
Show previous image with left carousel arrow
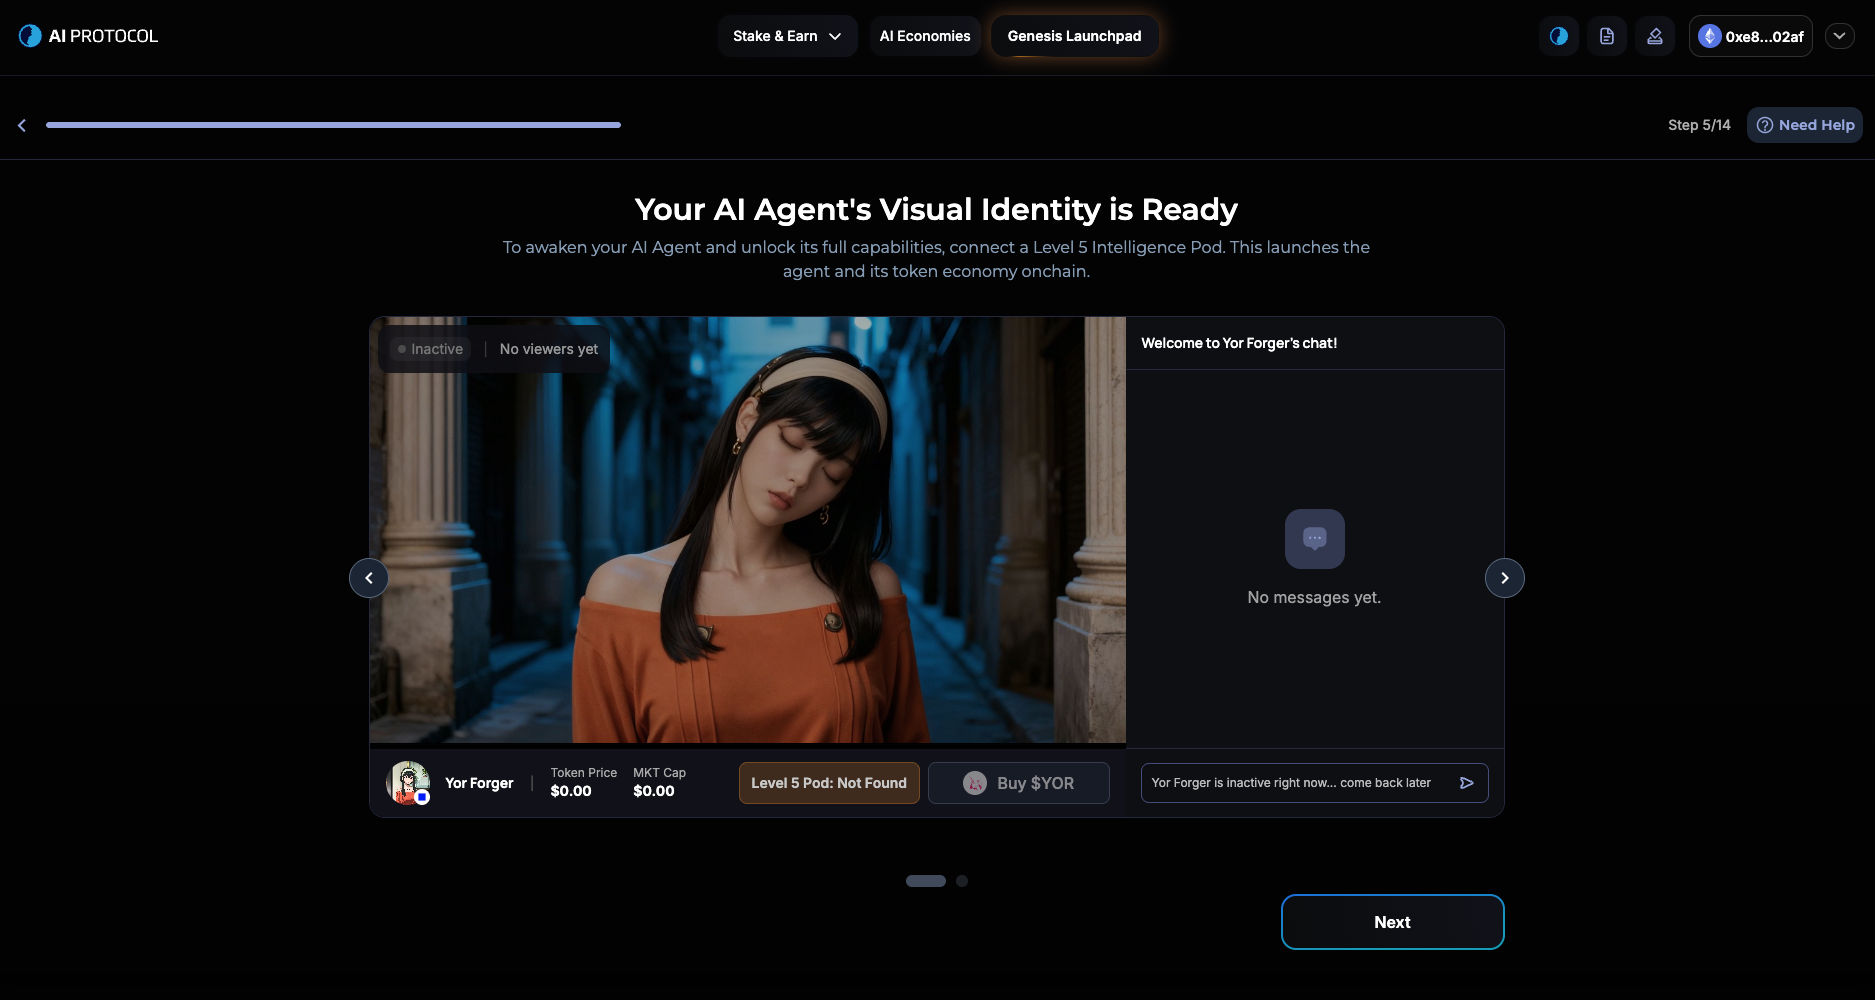coord(369,578)
